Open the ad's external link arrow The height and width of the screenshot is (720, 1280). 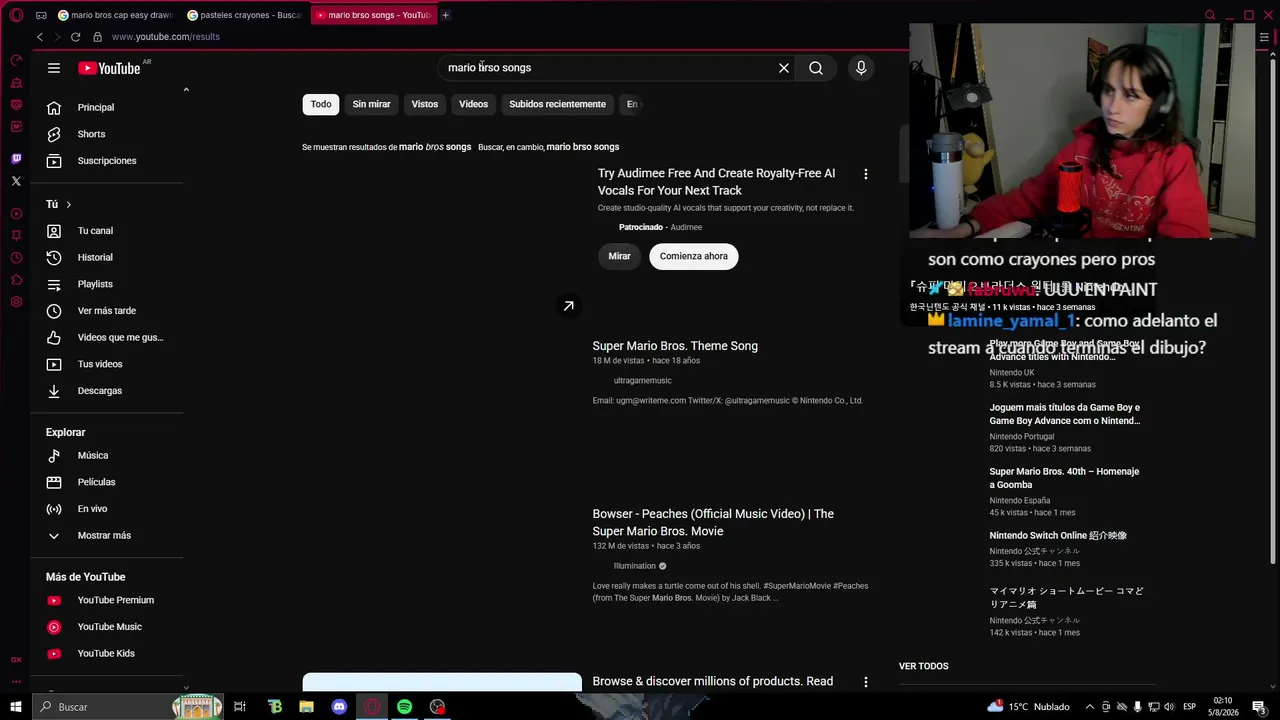click(568, 306)
